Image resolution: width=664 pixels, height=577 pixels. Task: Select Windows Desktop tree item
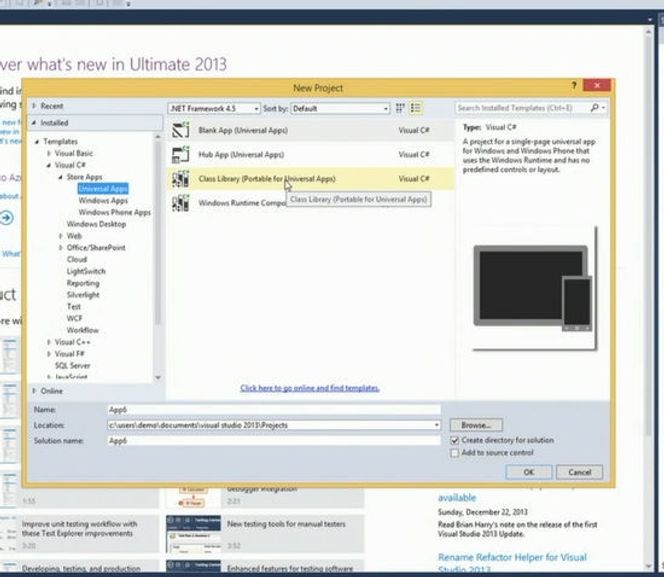tap(96, 224)
